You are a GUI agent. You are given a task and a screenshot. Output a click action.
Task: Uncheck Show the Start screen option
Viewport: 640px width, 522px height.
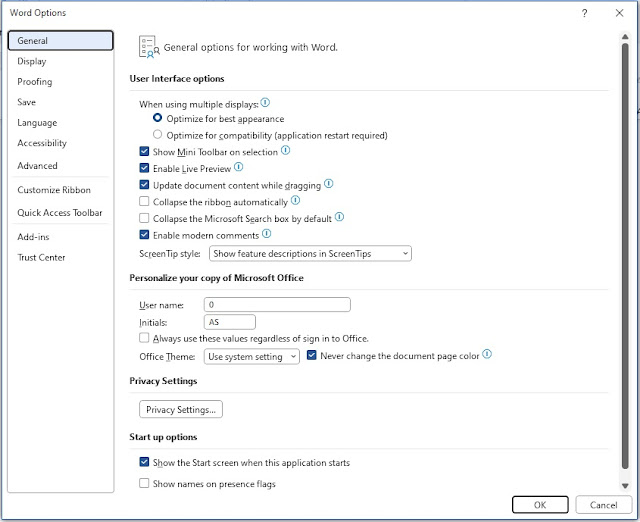(x=144, y=462)
